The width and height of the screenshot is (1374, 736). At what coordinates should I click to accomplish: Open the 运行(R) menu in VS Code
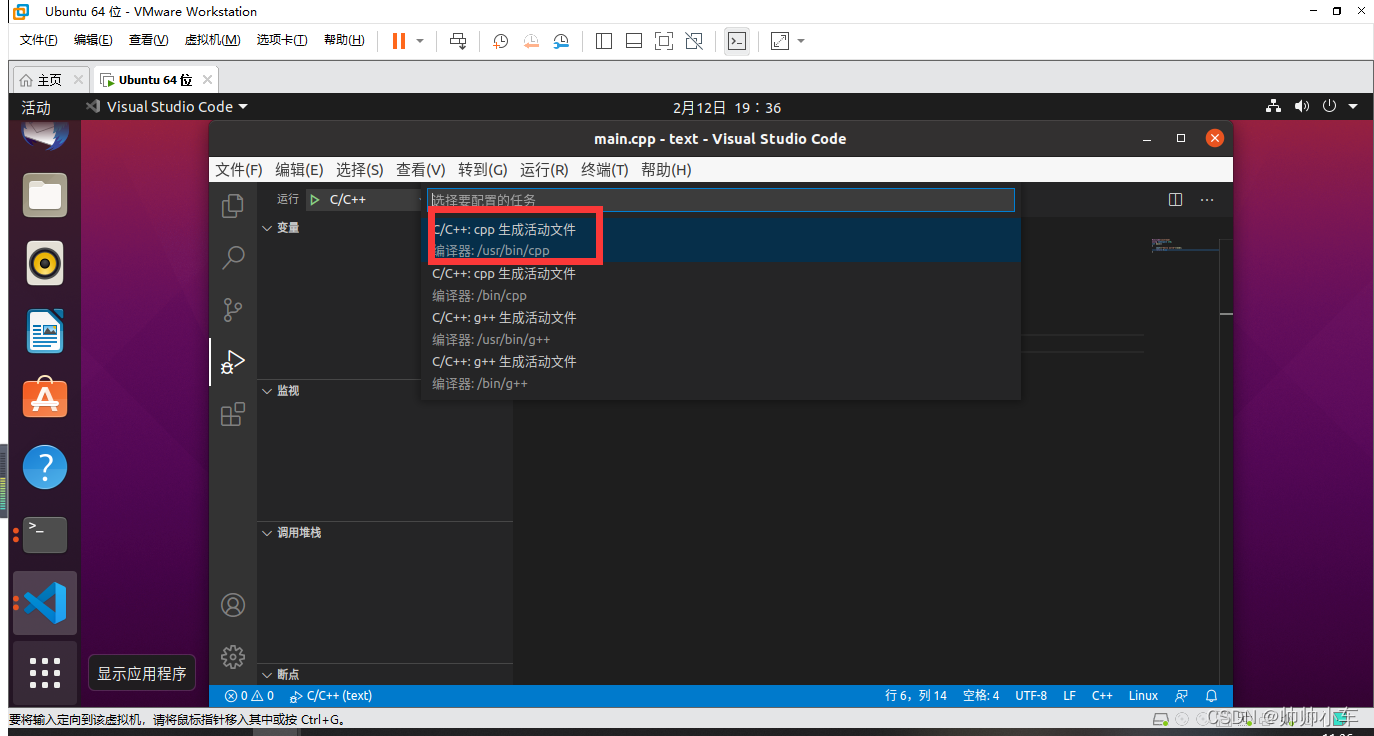(x=544, y=170)
